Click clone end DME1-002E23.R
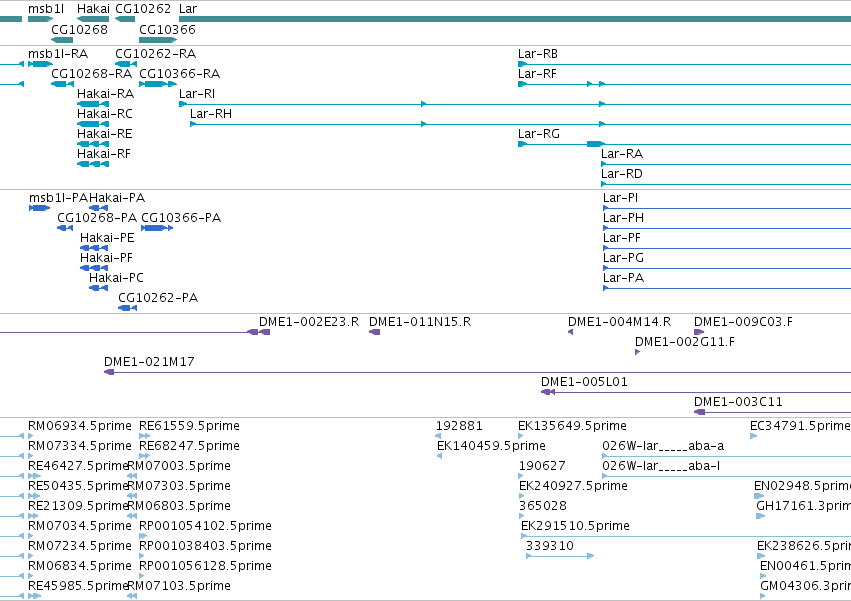Image resolution: width=851 pixels, height=601 pixels. [x=309, y=322]
